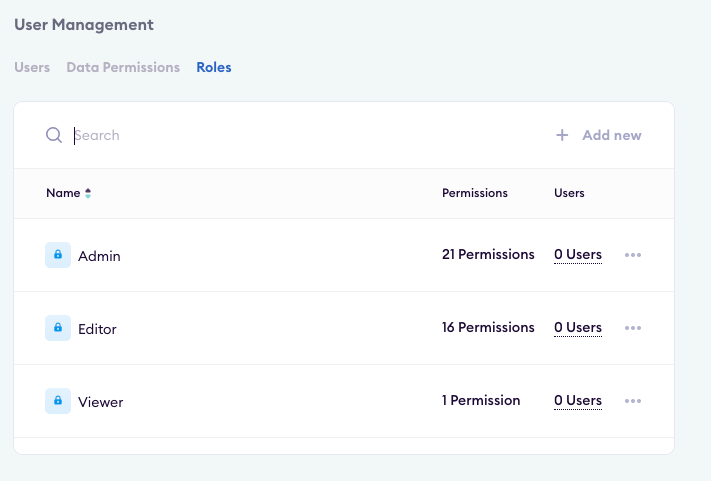Switch to the Data Permissions tab
The height and width of the screenshot is (481, 711).
123,67
